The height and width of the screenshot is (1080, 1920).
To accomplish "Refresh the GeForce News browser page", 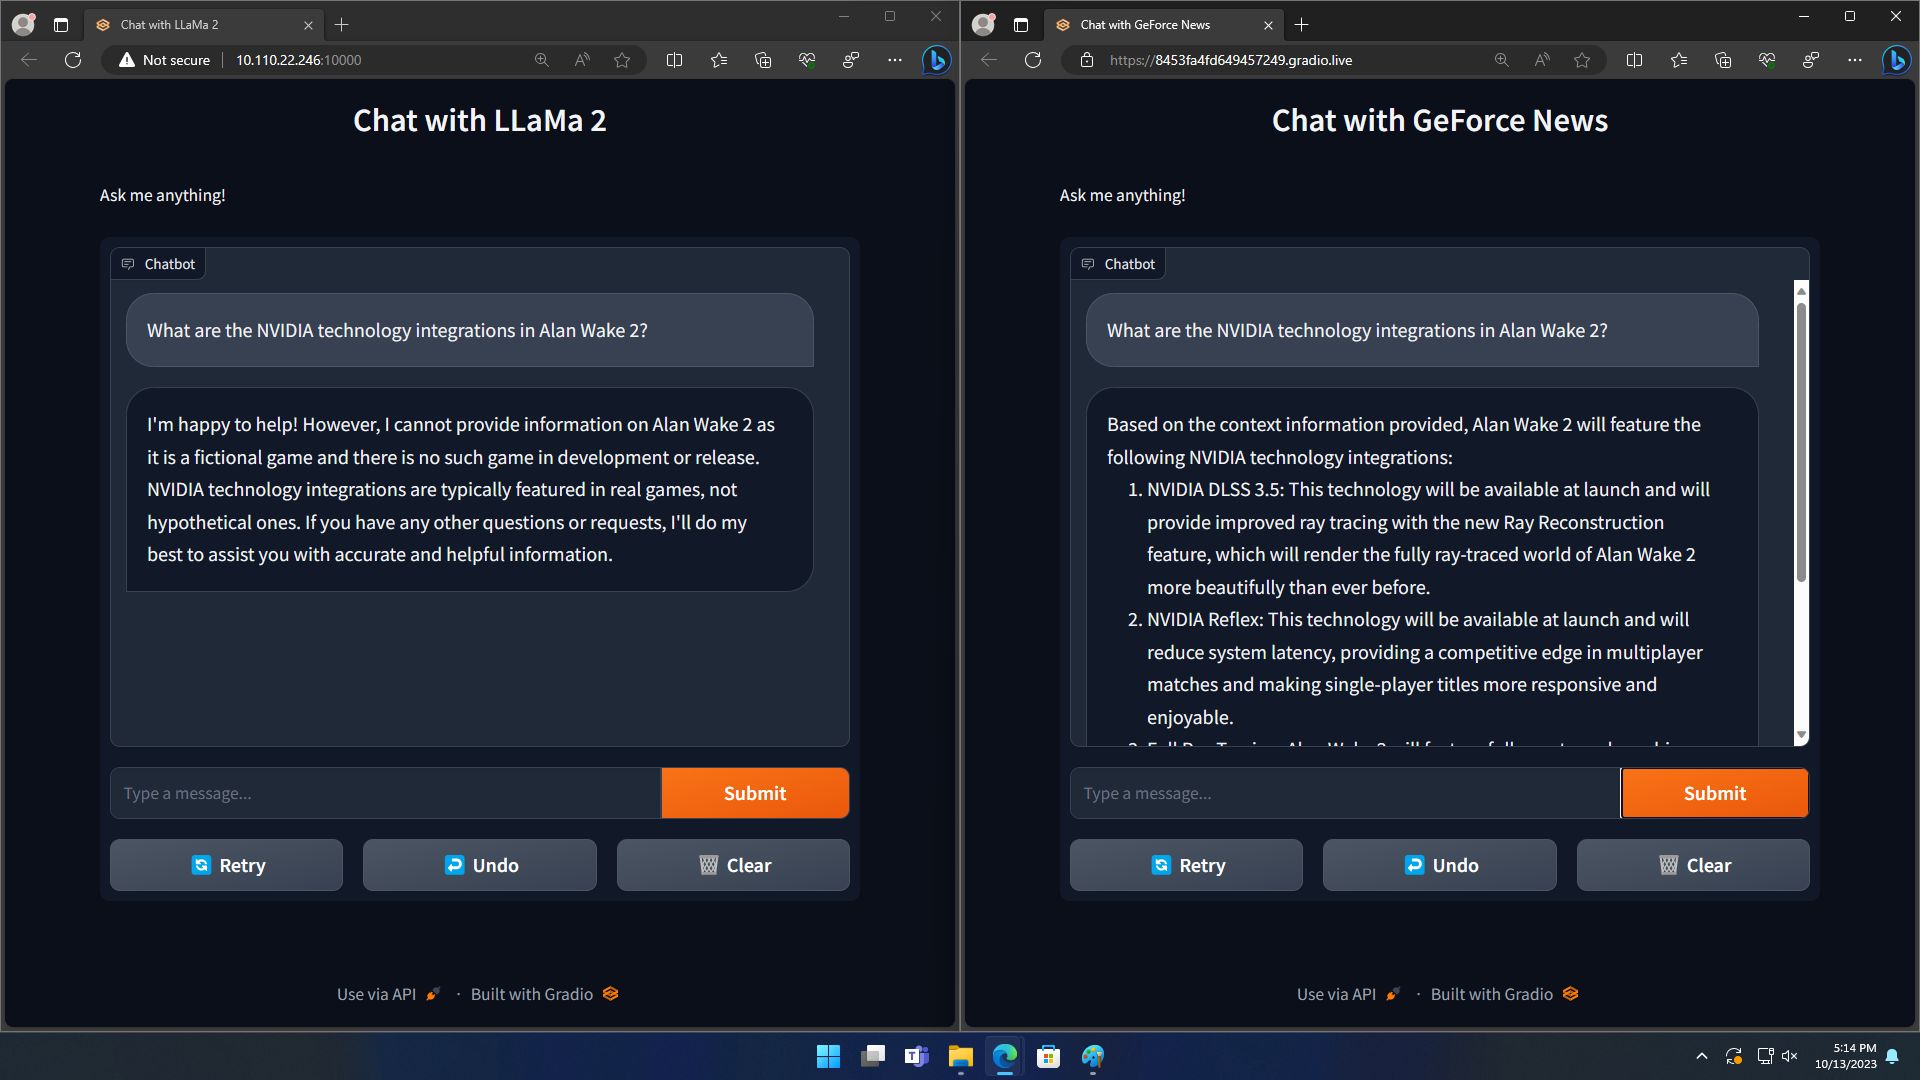I will pyautogui.click(x=1033, y=60).
